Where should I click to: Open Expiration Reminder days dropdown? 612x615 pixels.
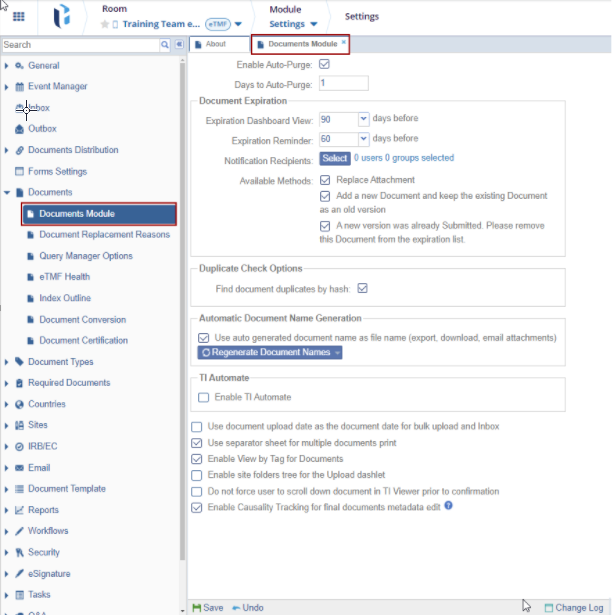click(362, 140)
